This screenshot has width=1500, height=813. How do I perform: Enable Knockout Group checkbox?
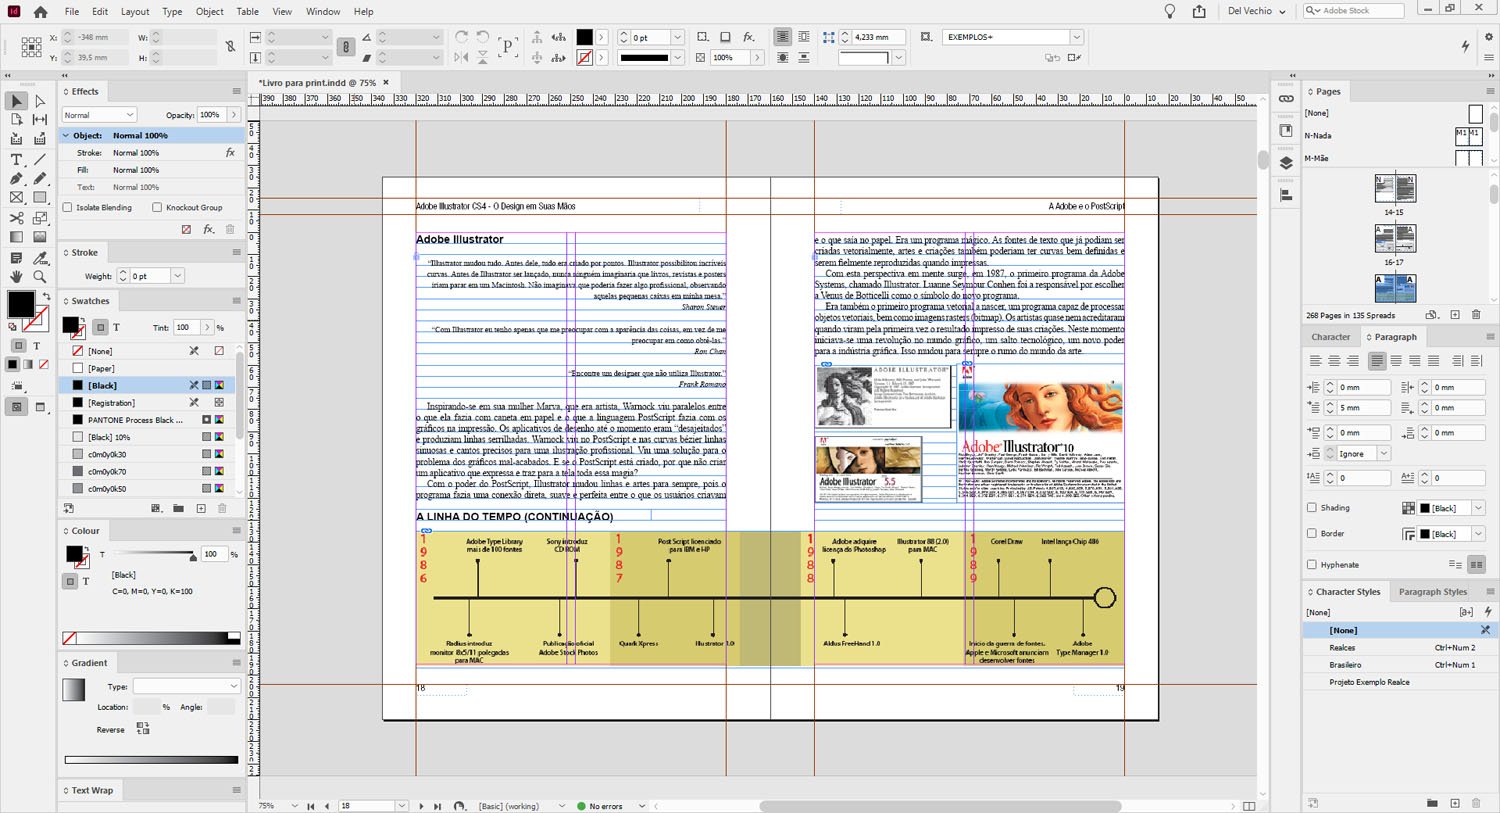point(157,207)
